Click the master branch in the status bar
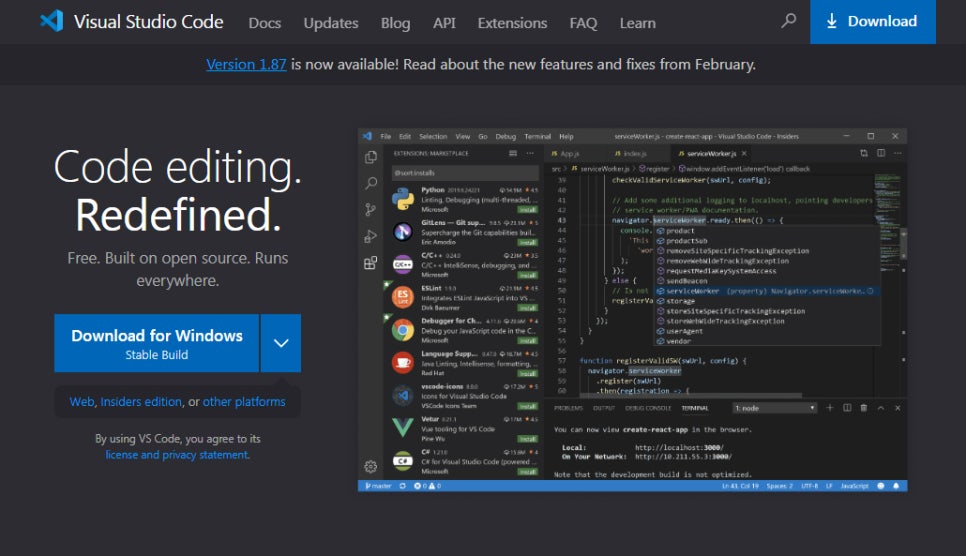966x556 pixels. (378, 486)
